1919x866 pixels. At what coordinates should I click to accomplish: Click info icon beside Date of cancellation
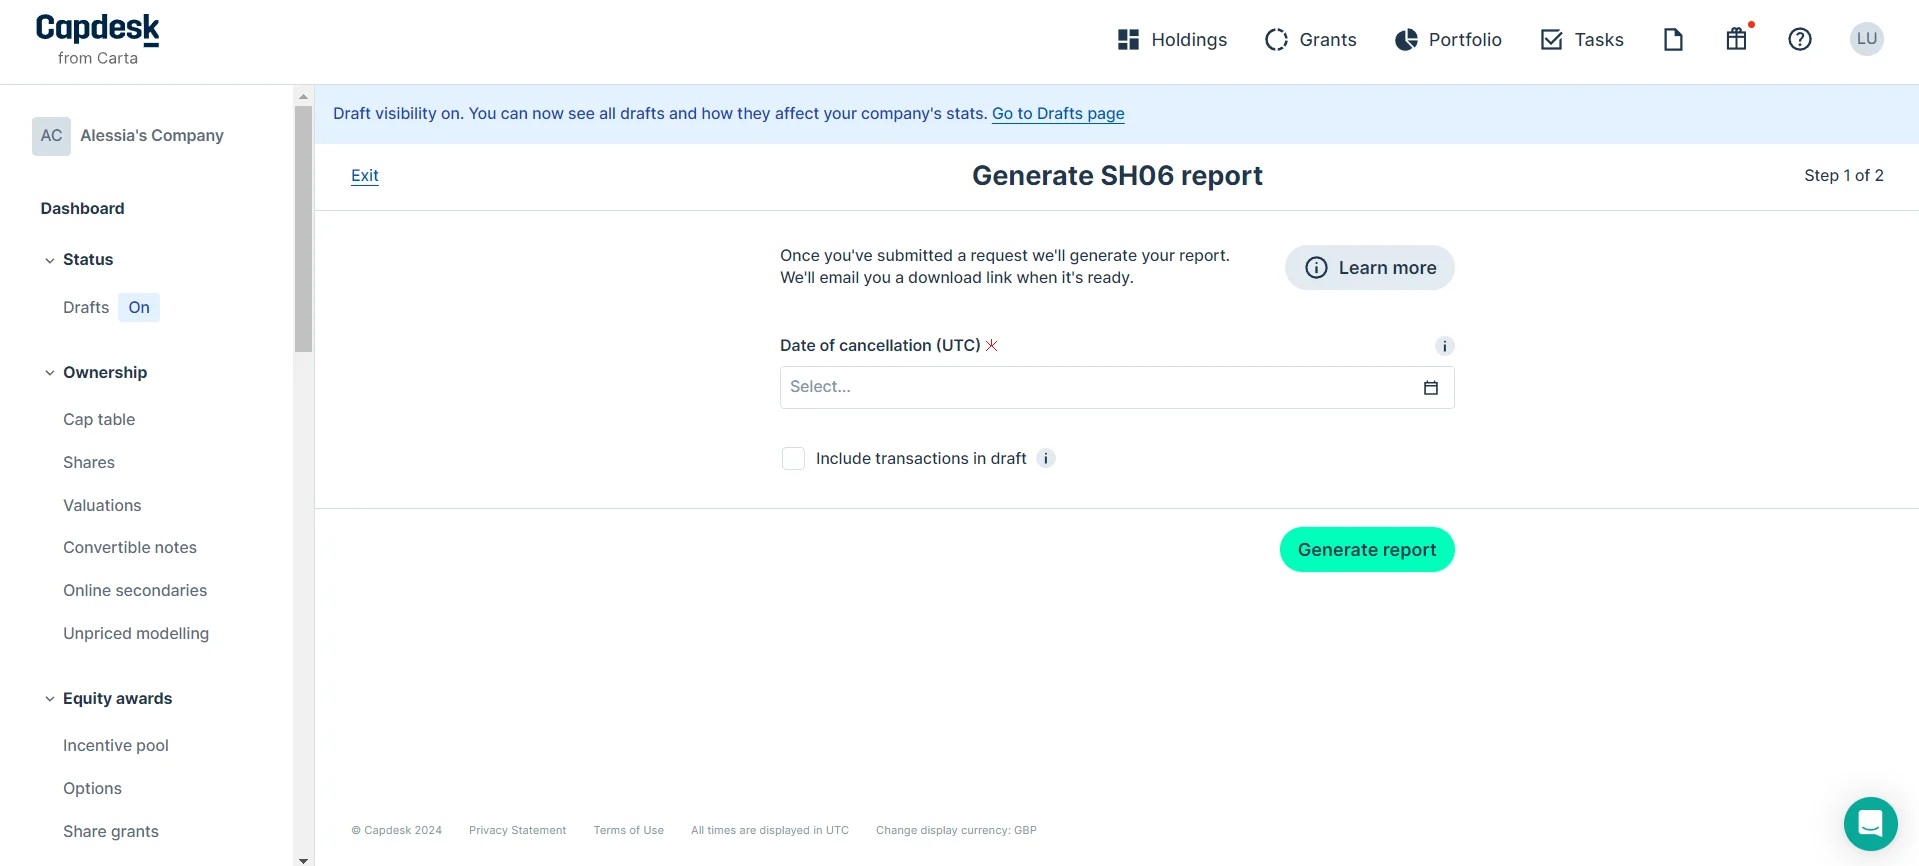tap(1445, 346)
